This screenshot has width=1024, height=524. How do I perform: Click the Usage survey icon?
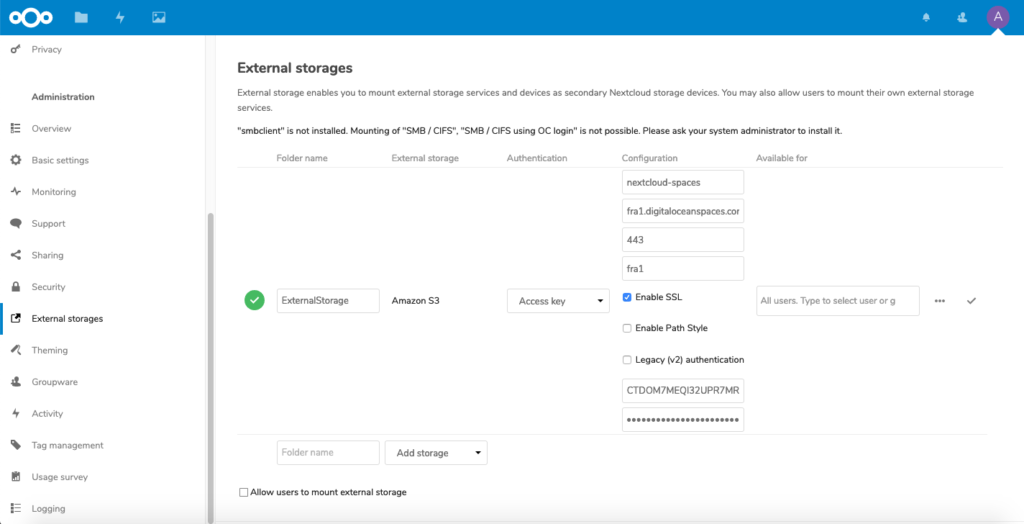coord(16,477)
